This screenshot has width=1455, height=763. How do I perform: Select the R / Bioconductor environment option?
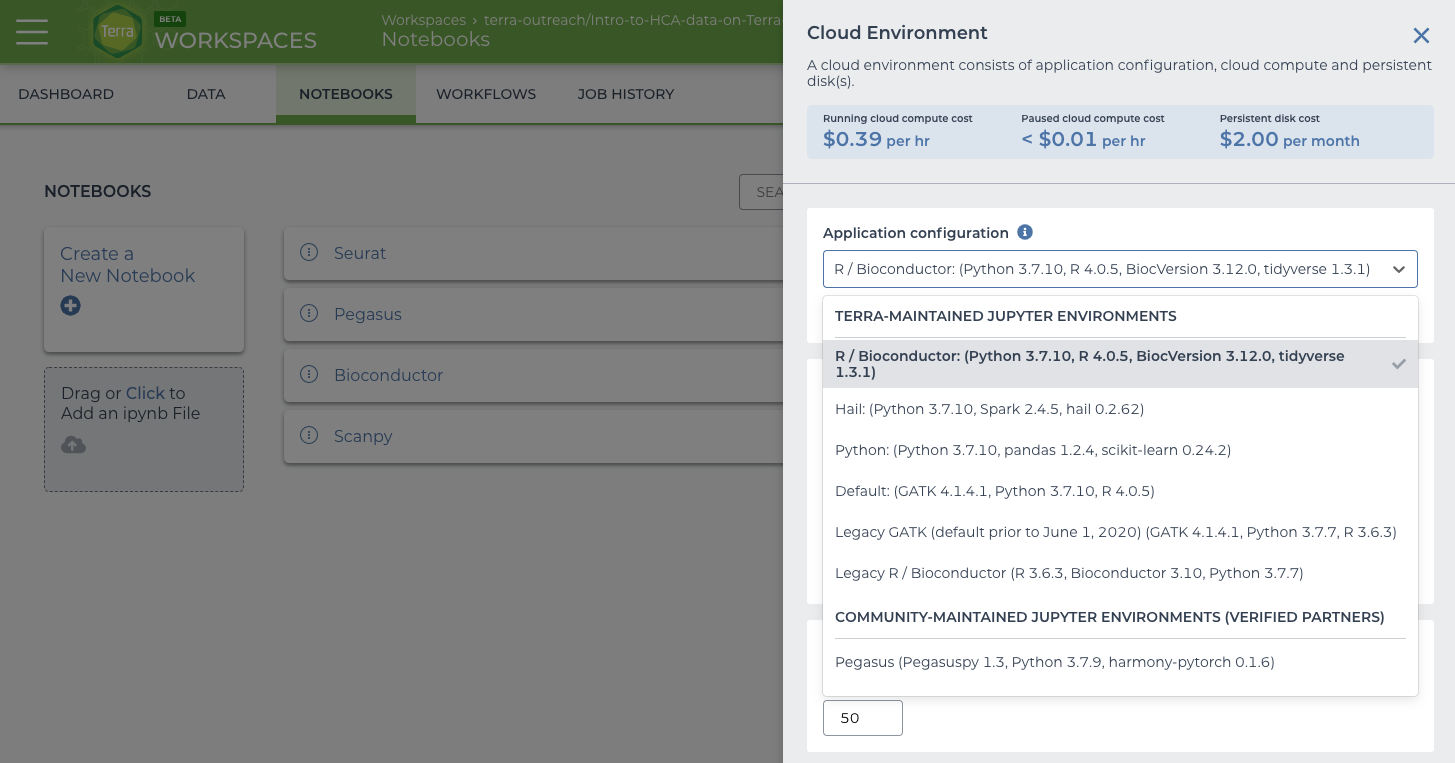[x=1120, y=364]
